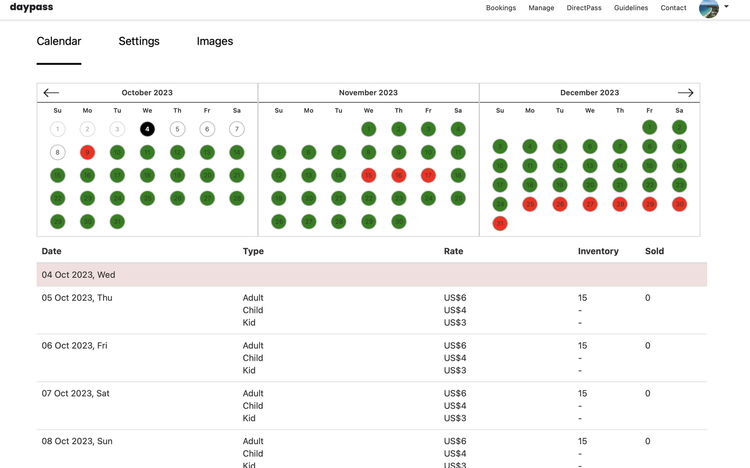Switch to the Settings tab

139,41
